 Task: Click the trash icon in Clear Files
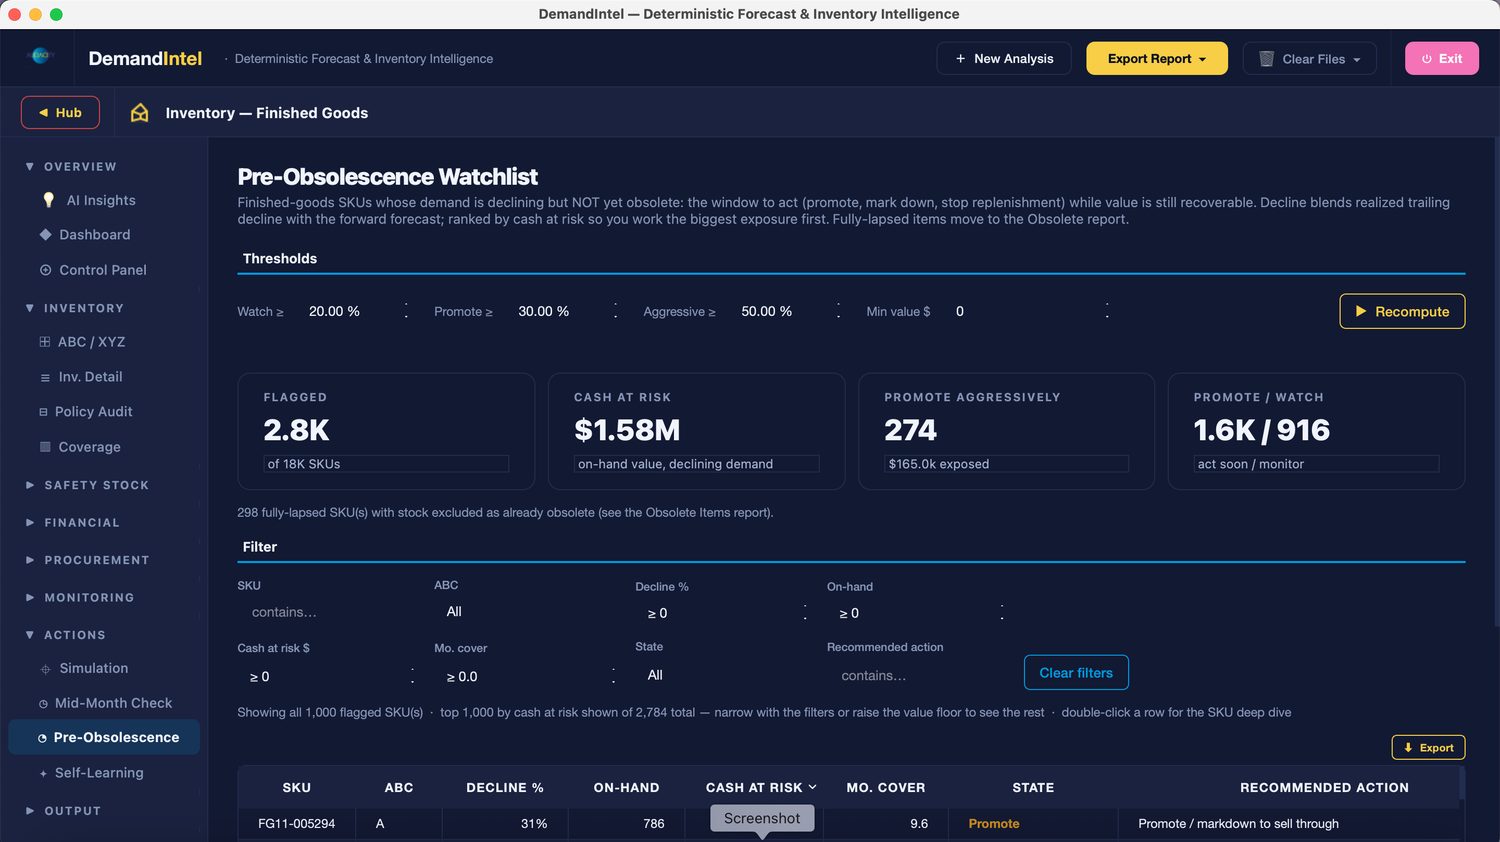(1266, 59)
